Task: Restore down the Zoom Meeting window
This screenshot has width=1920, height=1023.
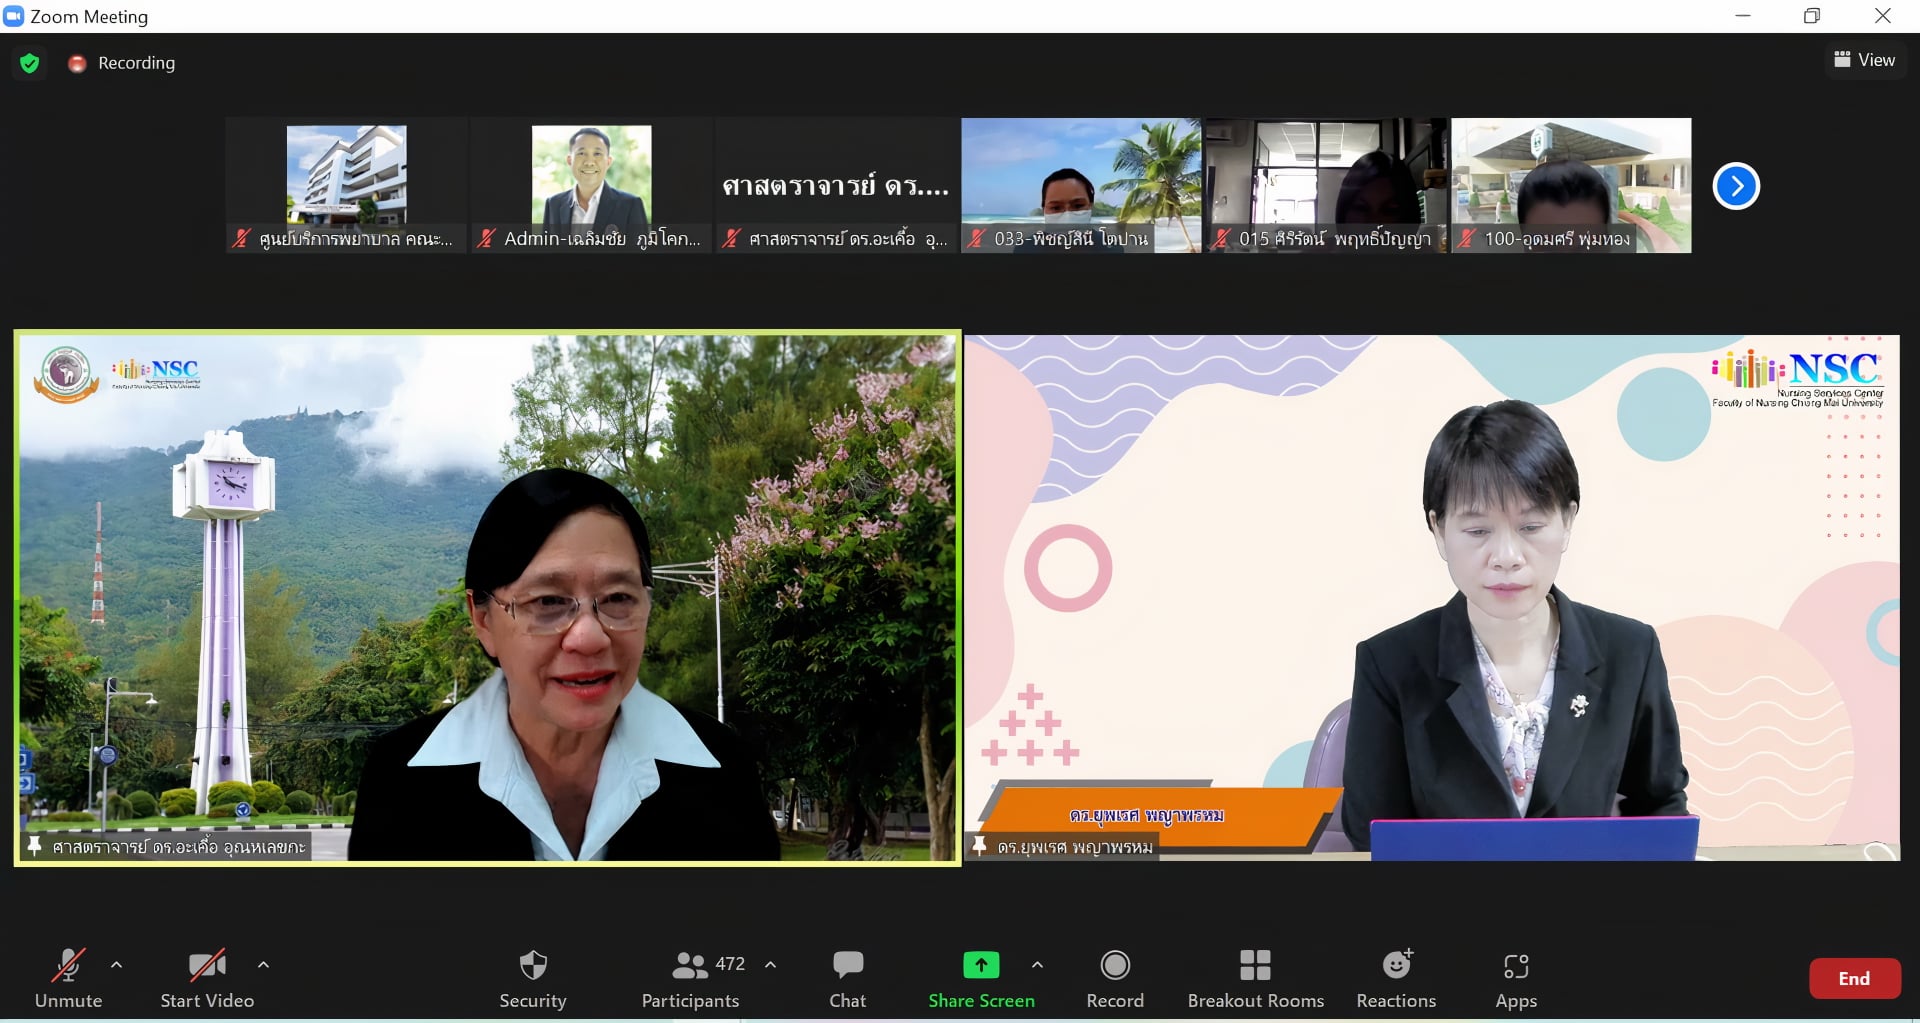Action: [1812, 16]
